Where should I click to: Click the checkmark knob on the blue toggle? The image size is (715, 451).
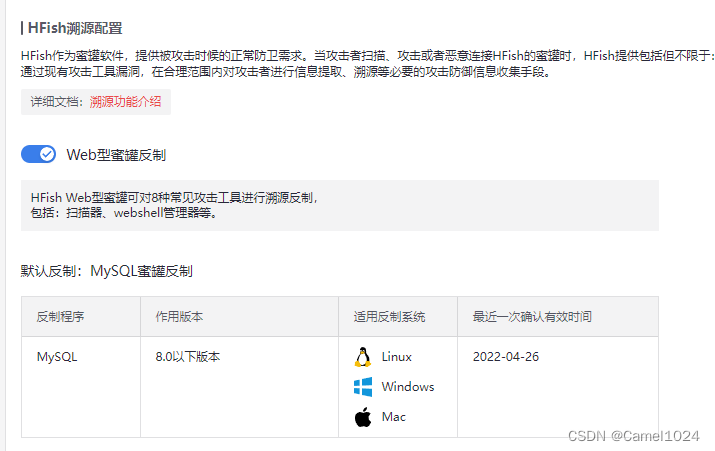47,154
